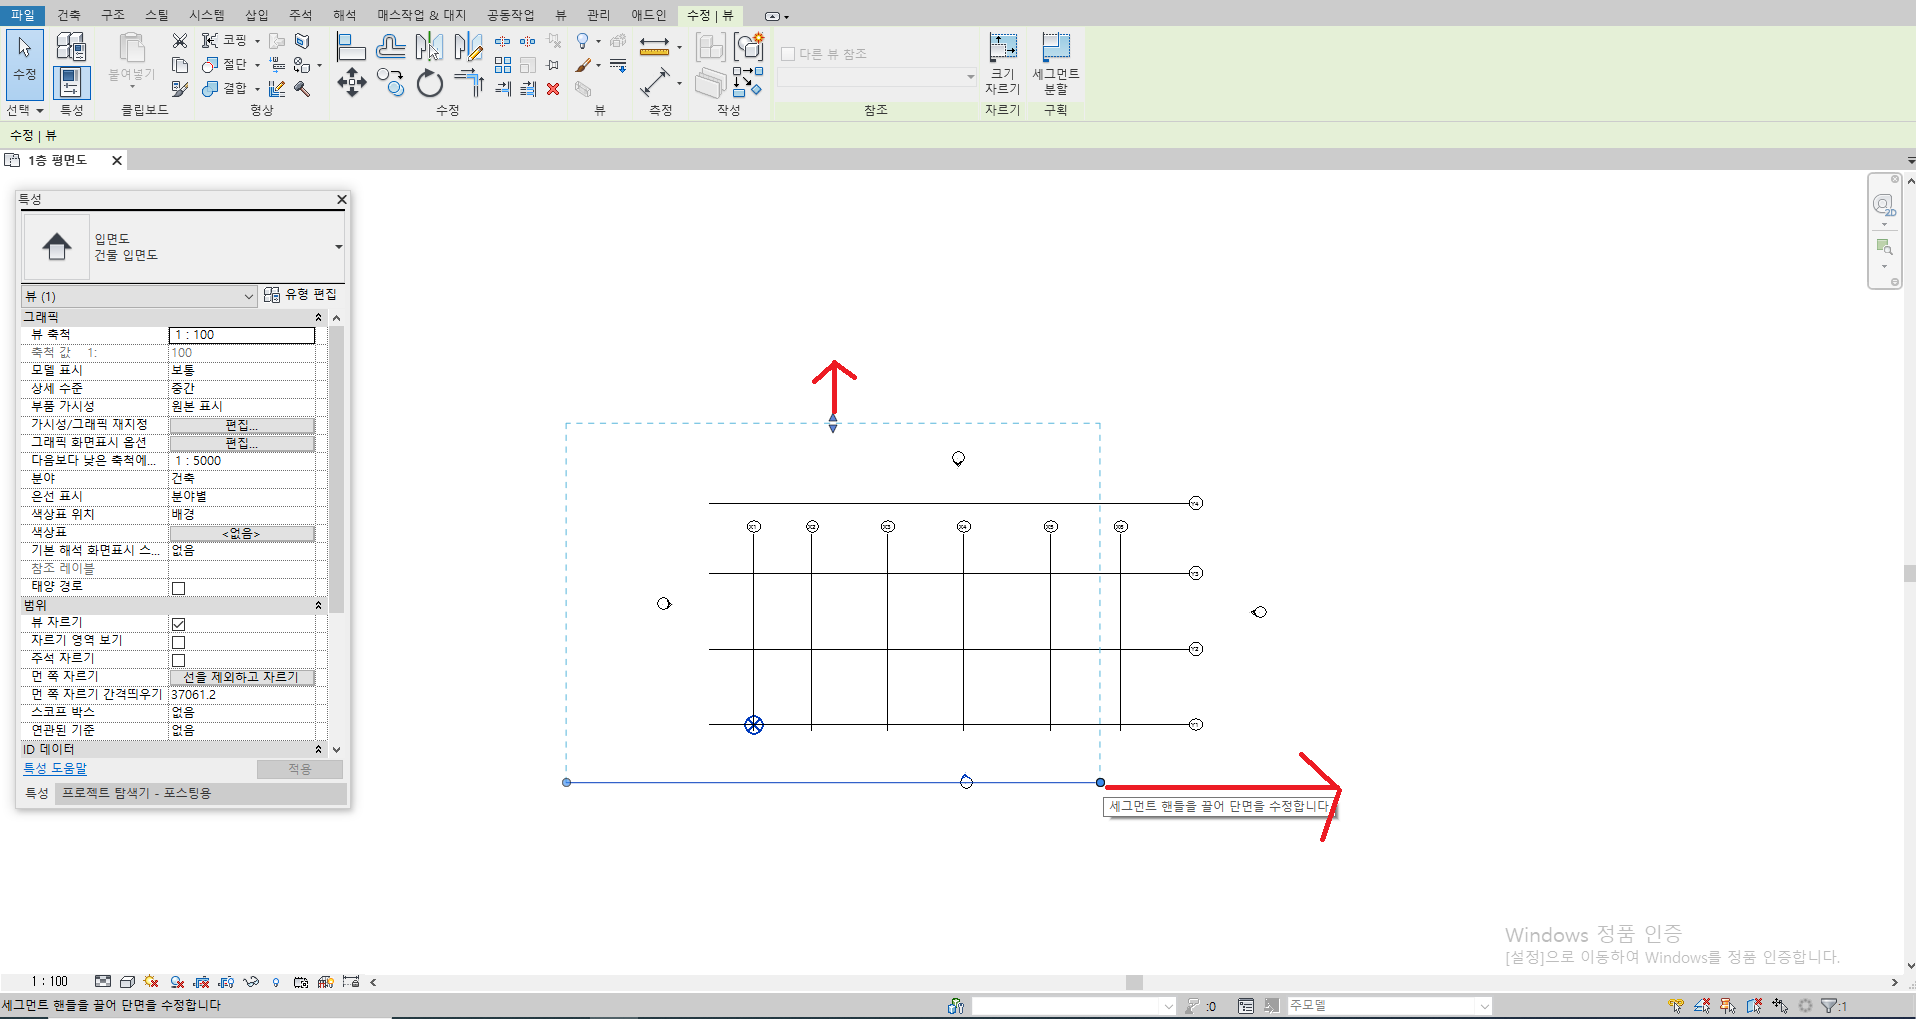Image resolution: width=1916 pixels, height=1019 pixels.
Task: Click the Properties (특성) palette ribbon button
Action: (70, 82)
